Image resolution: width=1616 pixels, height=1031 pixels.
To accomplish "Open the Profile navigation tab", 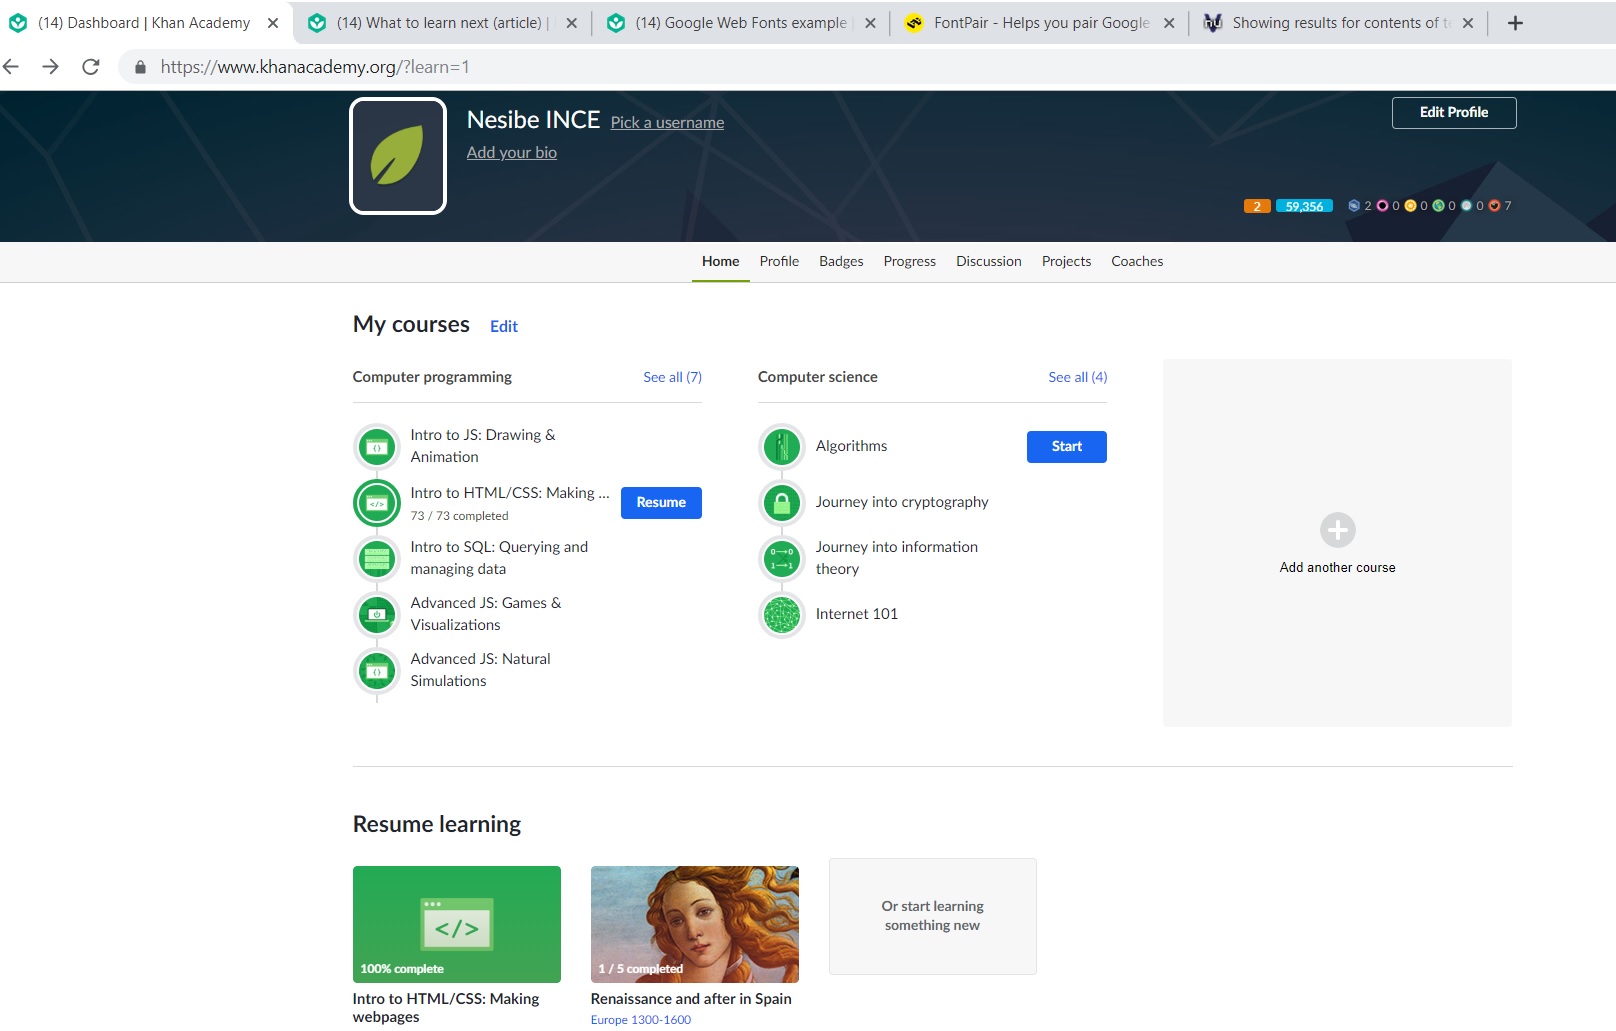I will click(779, 261).
